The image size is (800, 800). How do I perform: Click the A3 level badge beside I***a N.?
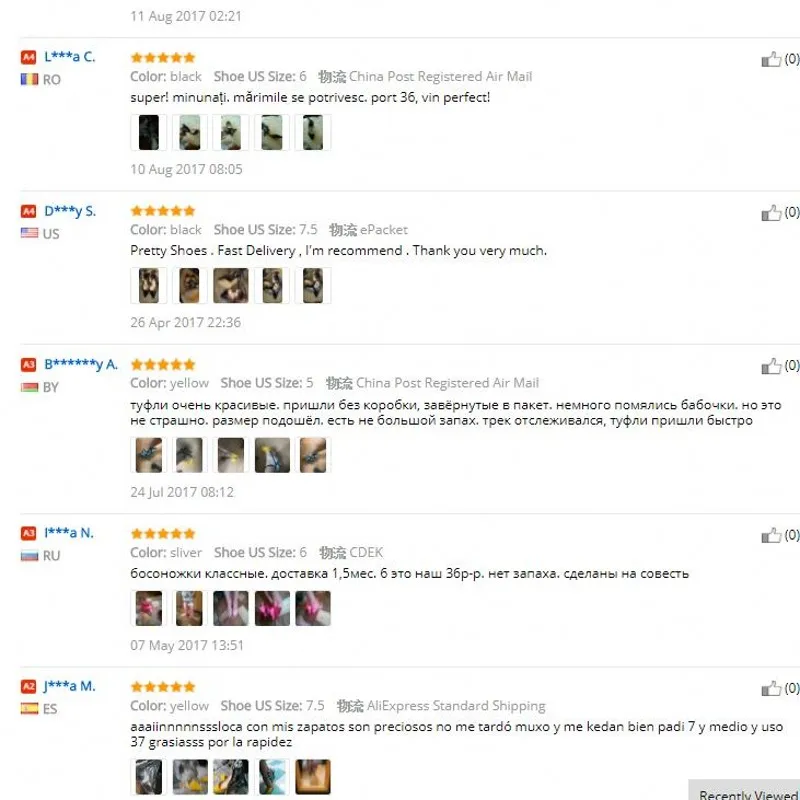click(29, 533)
